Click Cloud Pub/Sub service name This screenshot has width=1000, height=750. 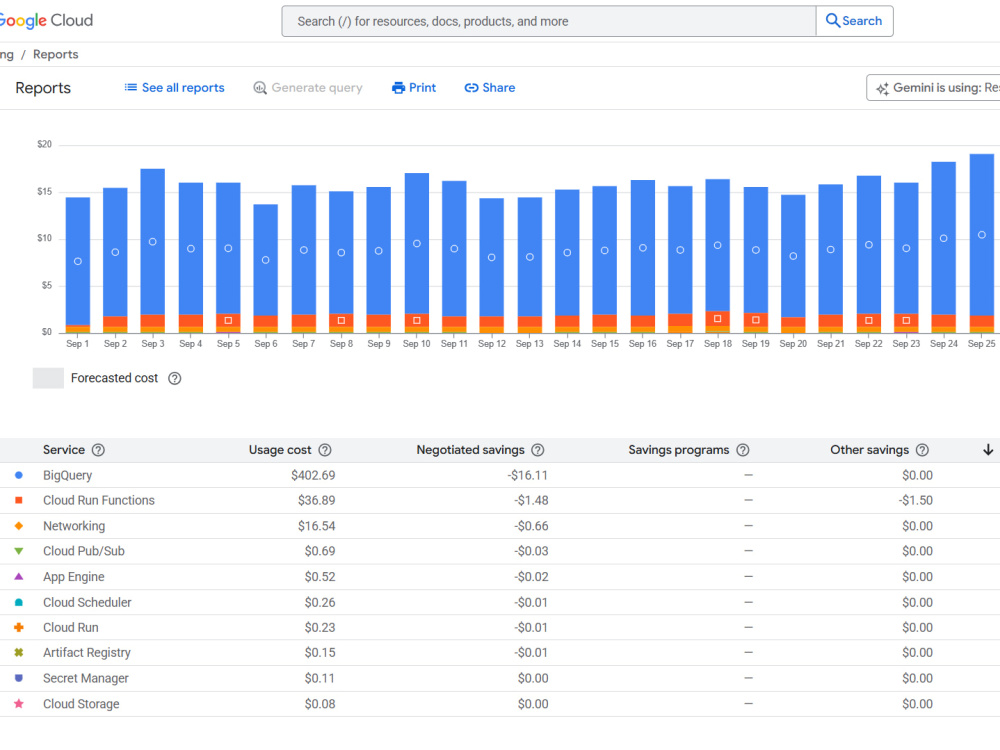84,551
